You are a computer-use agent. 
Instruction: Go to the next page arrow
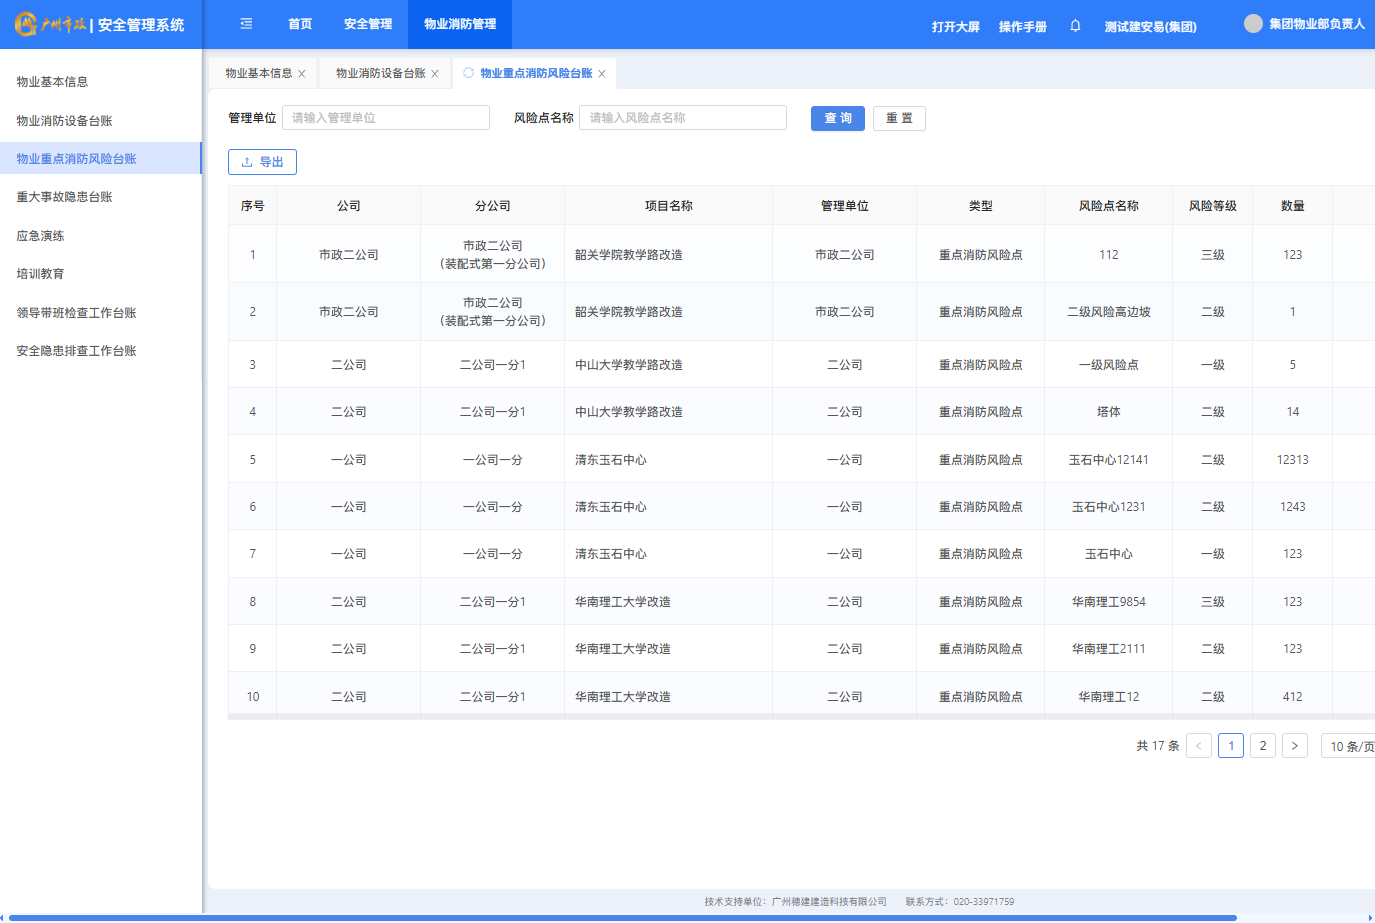(x=1295, y=746)
